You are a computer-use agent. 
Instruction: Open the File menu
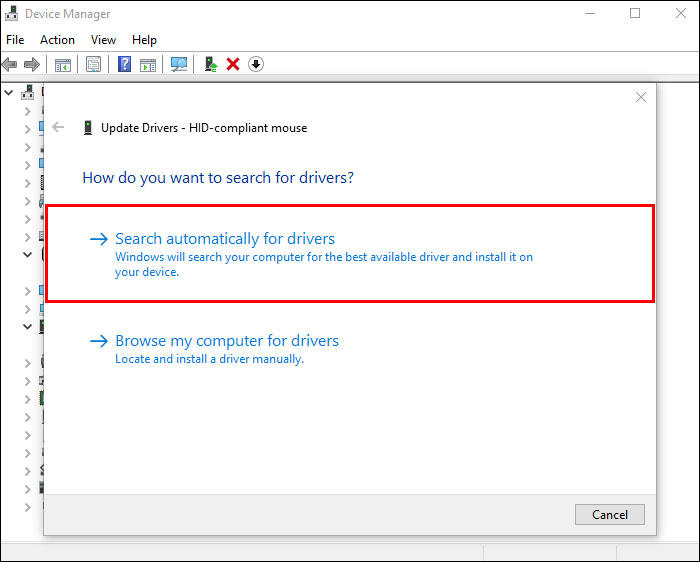pos(15,40)
